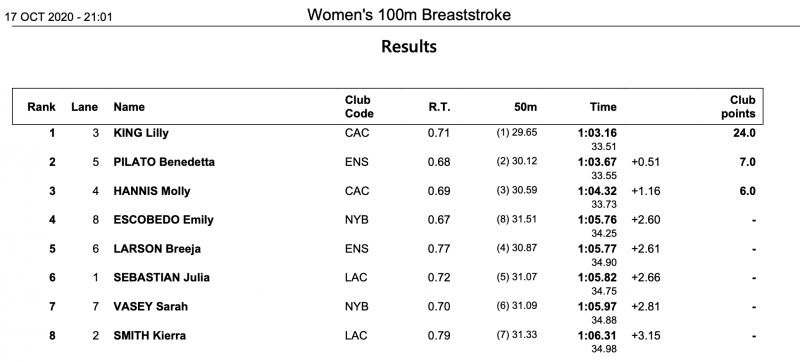Screen dimensions: 800x362
Task: Click the Women's 100m Breaststroke title
Action: [x=409, y=15]
